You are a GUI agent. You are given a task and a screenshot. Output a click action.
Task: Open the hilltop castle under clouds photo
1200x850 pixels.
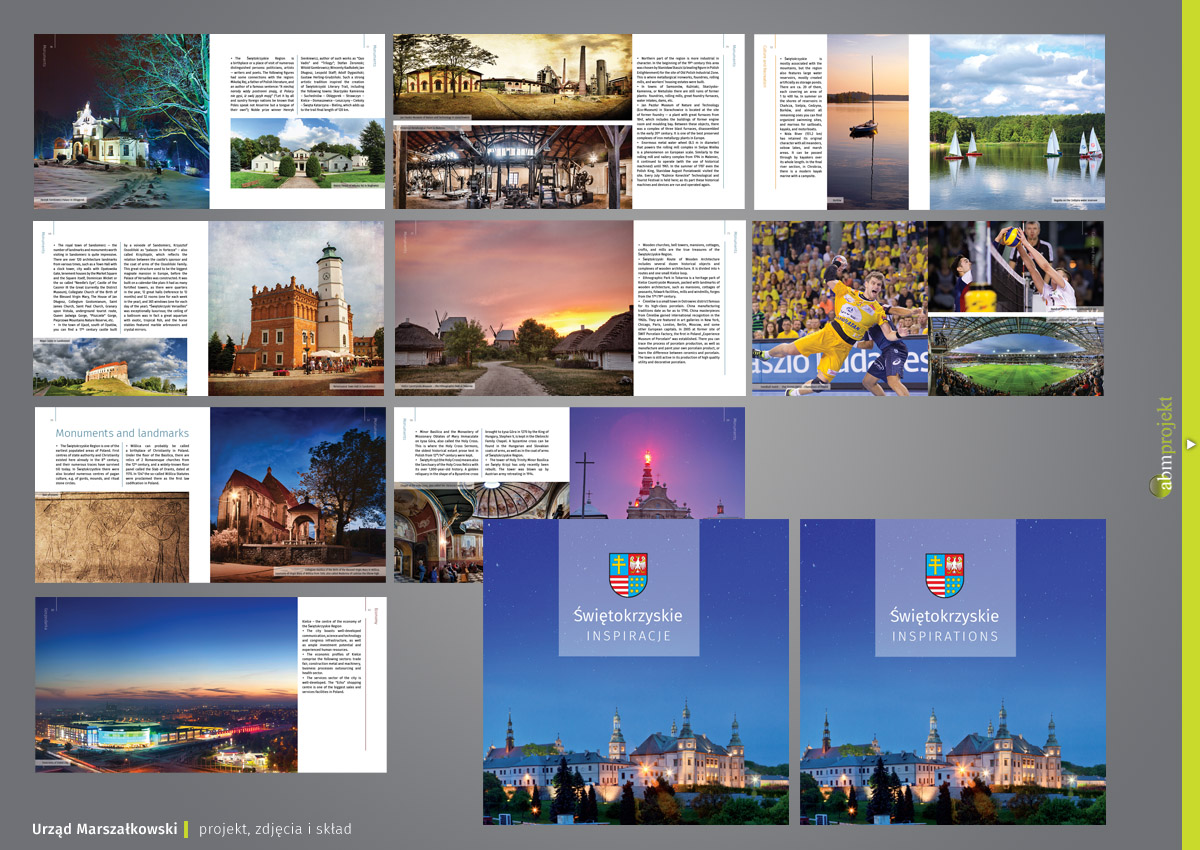(110, 366)
